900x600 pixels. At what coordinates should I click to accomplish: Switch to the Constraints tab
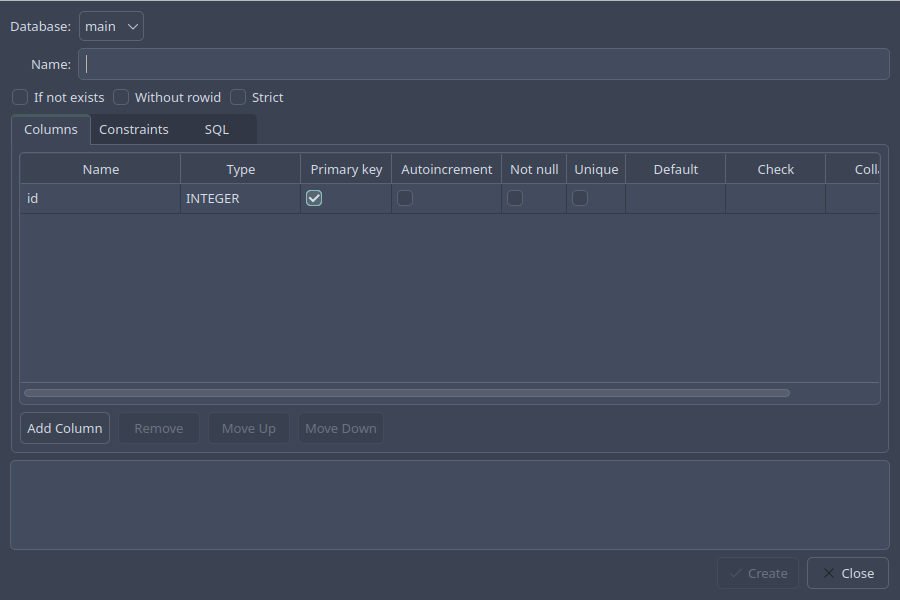[x=134, y=129]
